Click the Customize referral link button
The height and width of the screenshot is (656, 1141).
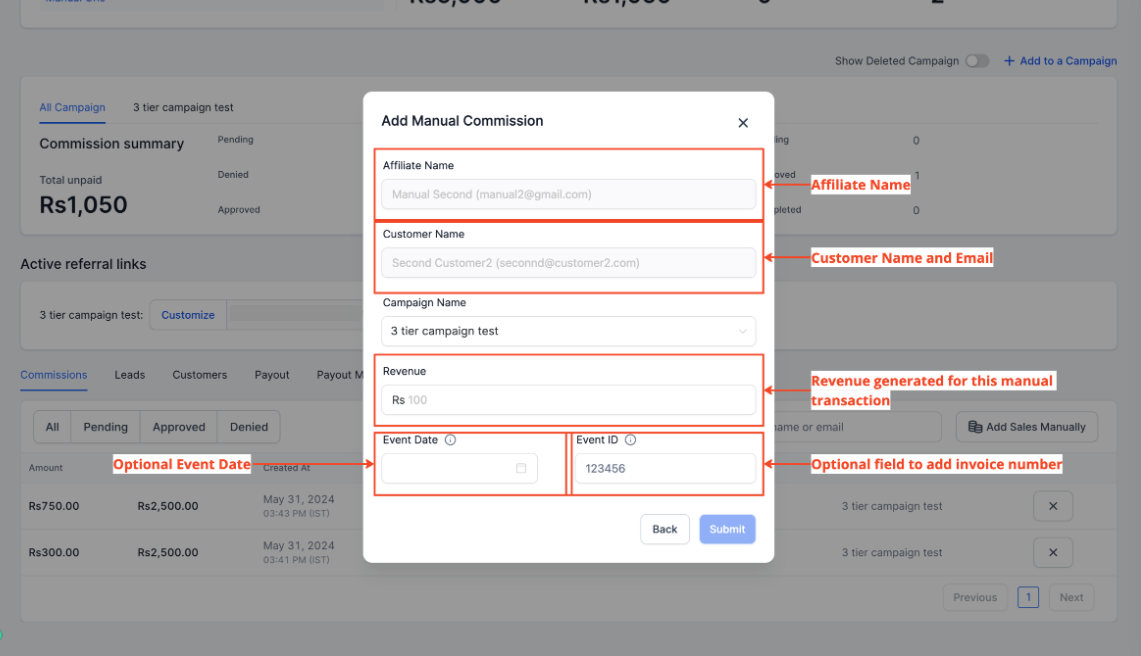188,315
